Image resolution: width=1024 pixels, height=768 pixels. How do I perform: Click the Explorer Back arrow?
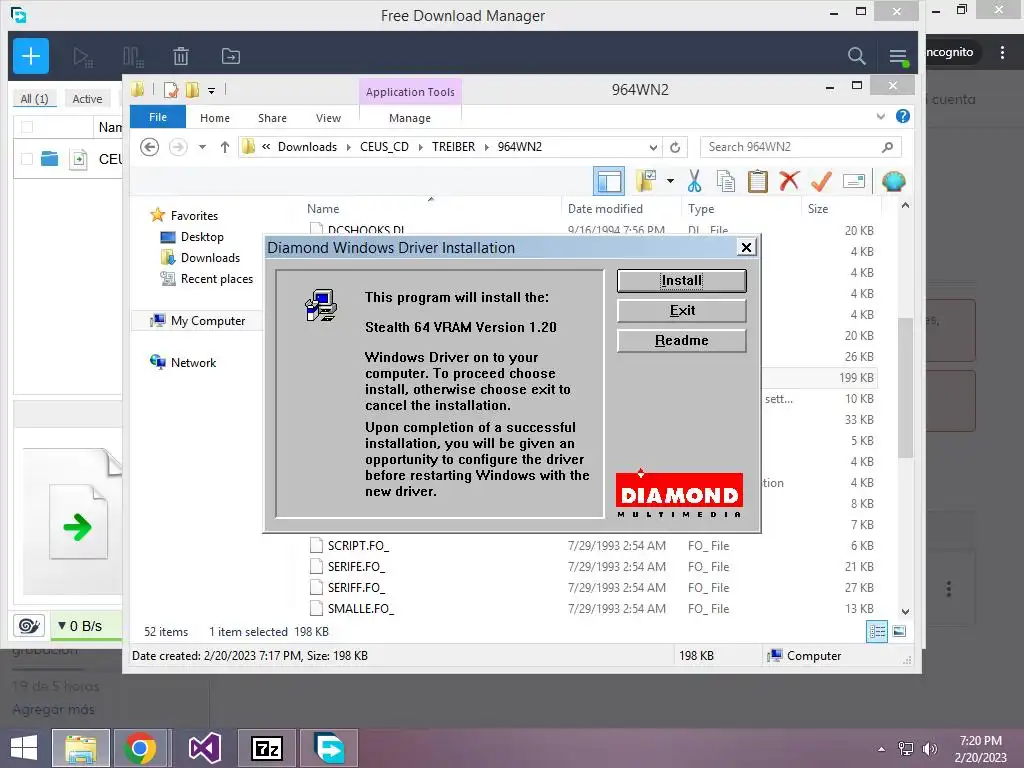point(150,147)
